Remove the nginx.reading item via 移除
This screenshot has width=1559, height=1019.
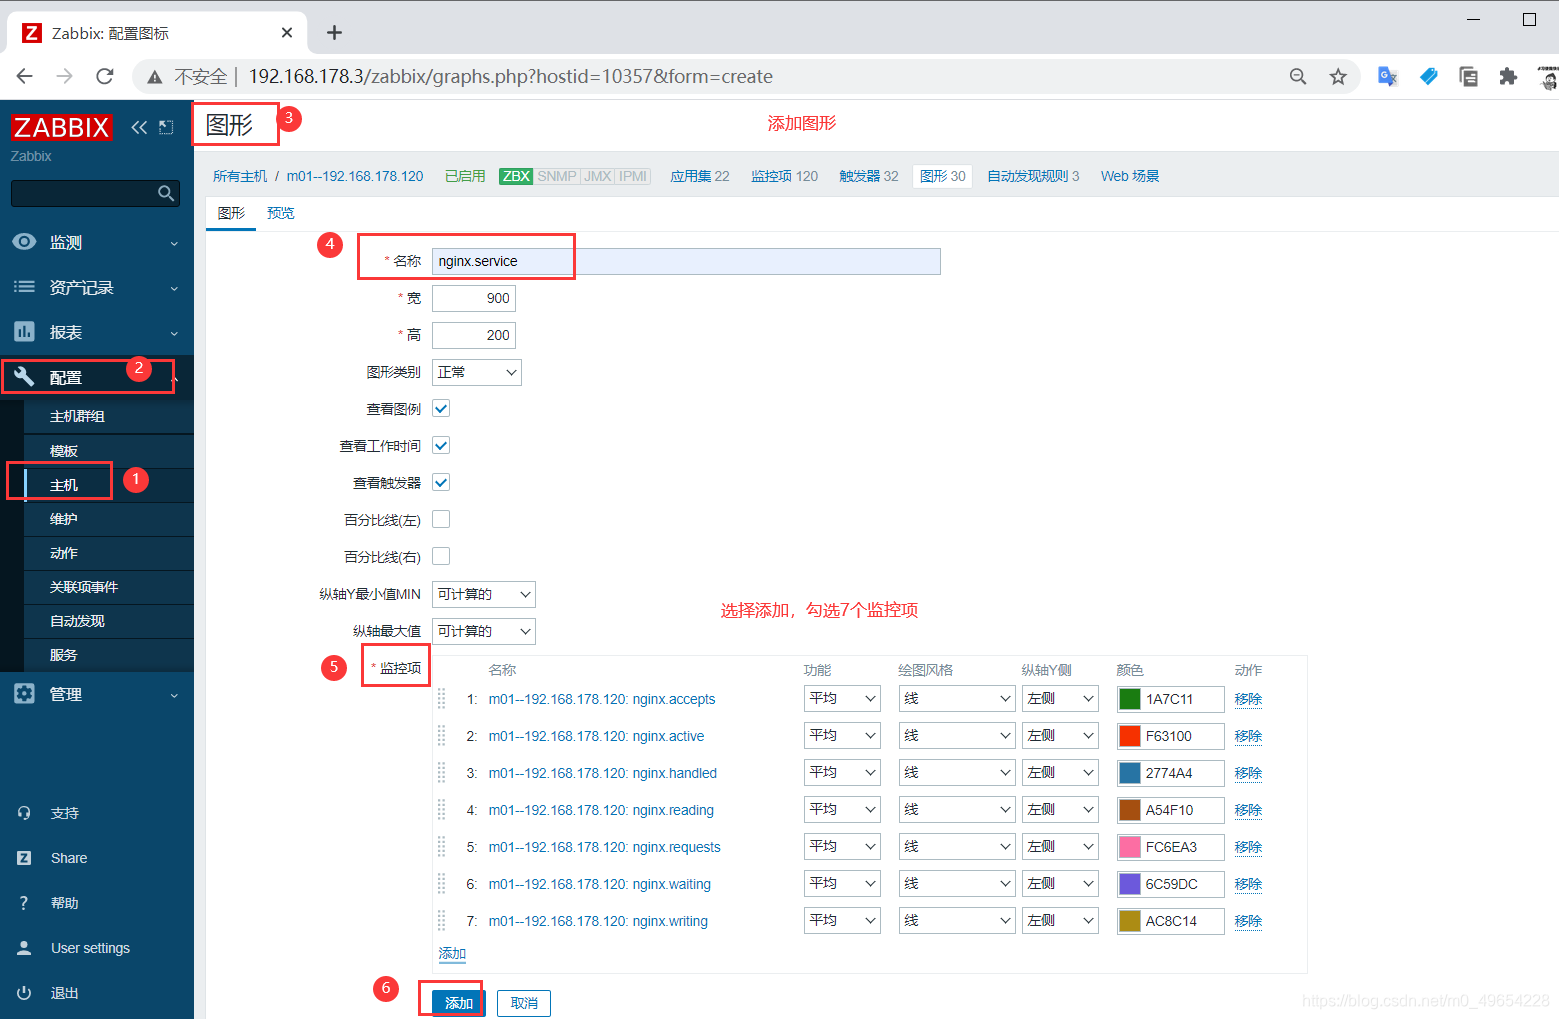[1248, 810]
